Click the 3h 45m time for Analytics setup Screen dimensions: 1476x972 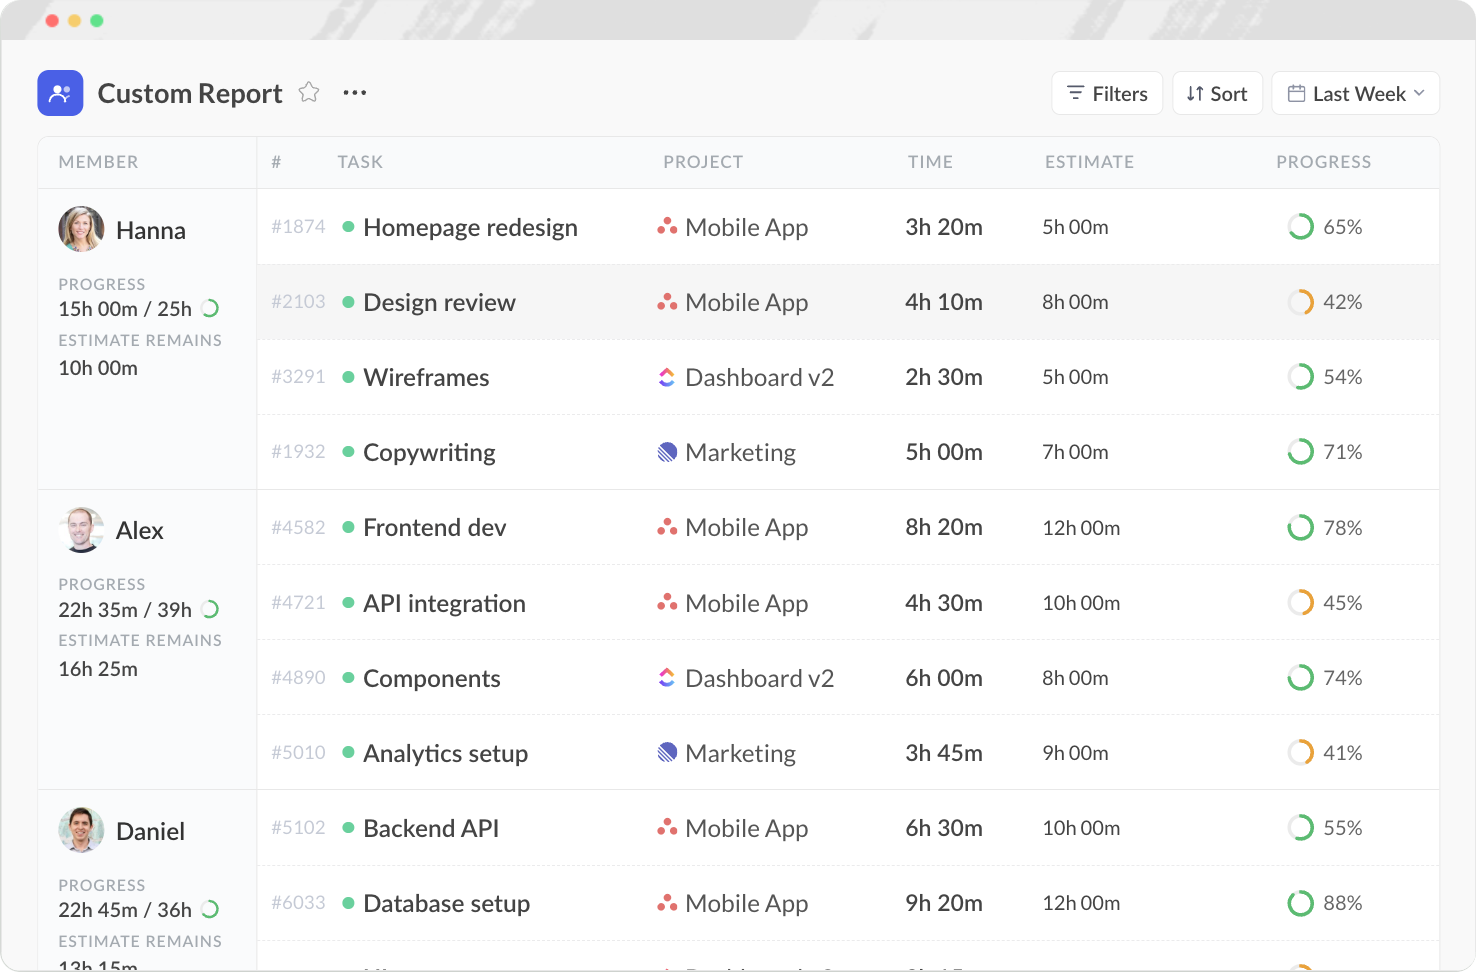coord(944,753)
